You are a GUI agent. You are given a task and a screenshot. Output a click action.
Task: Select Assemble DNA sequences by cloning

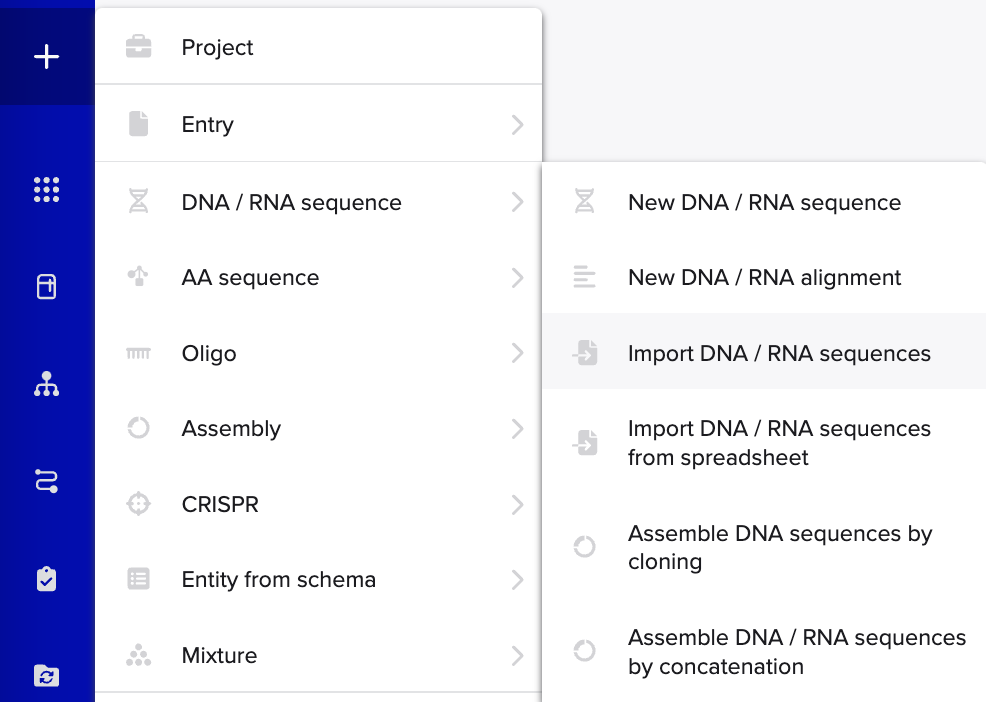pos(764,547)
